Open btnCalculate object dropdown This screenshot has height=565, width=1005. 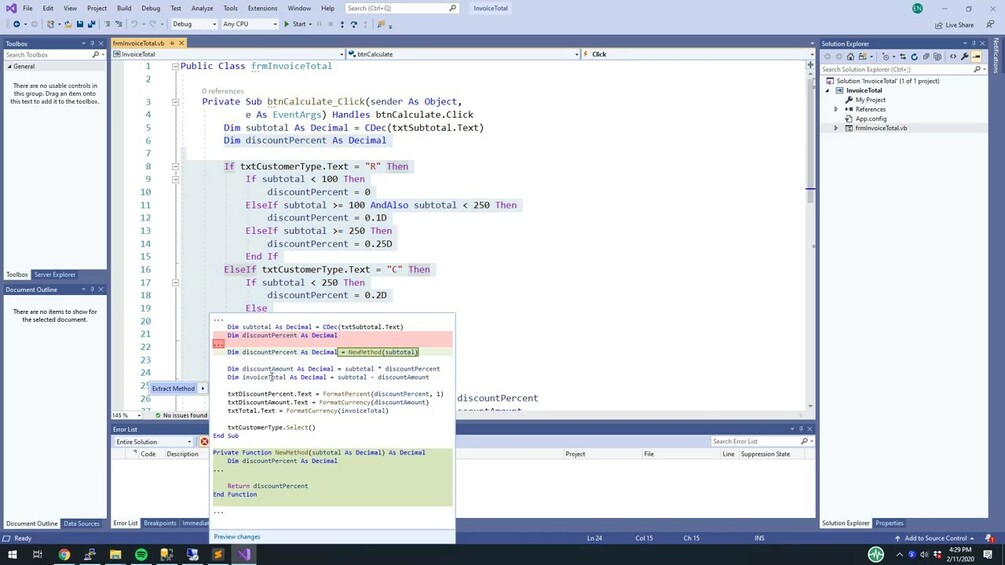(463, 54)
